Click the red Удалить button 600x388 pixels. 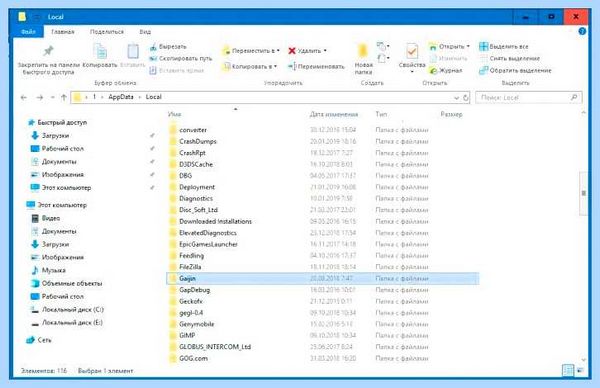click(305, 51)
